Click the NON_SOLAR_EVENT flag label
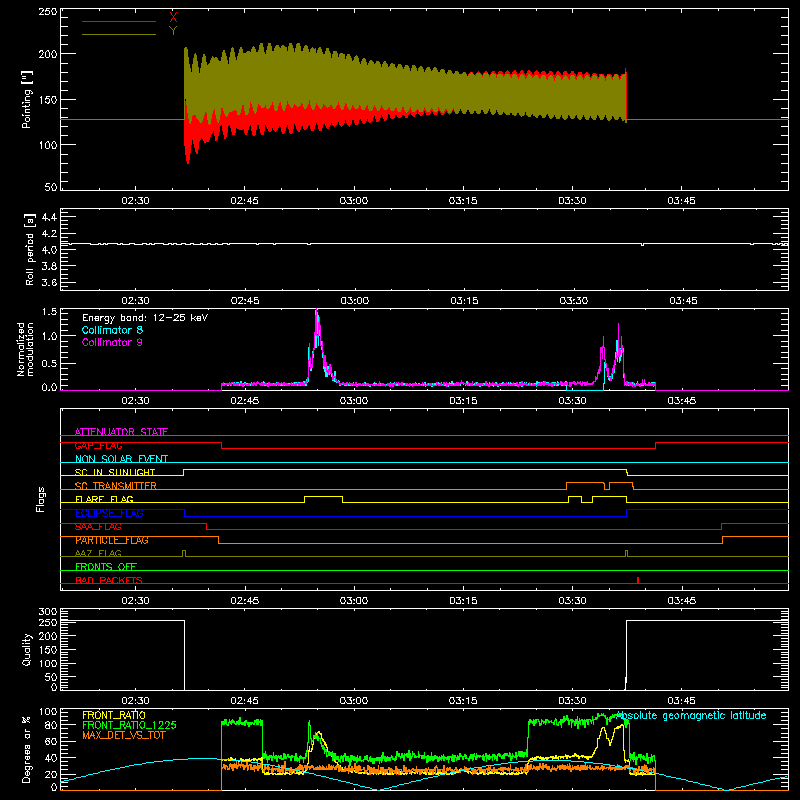Screen dimensions: 800x800 click(121, 459)
